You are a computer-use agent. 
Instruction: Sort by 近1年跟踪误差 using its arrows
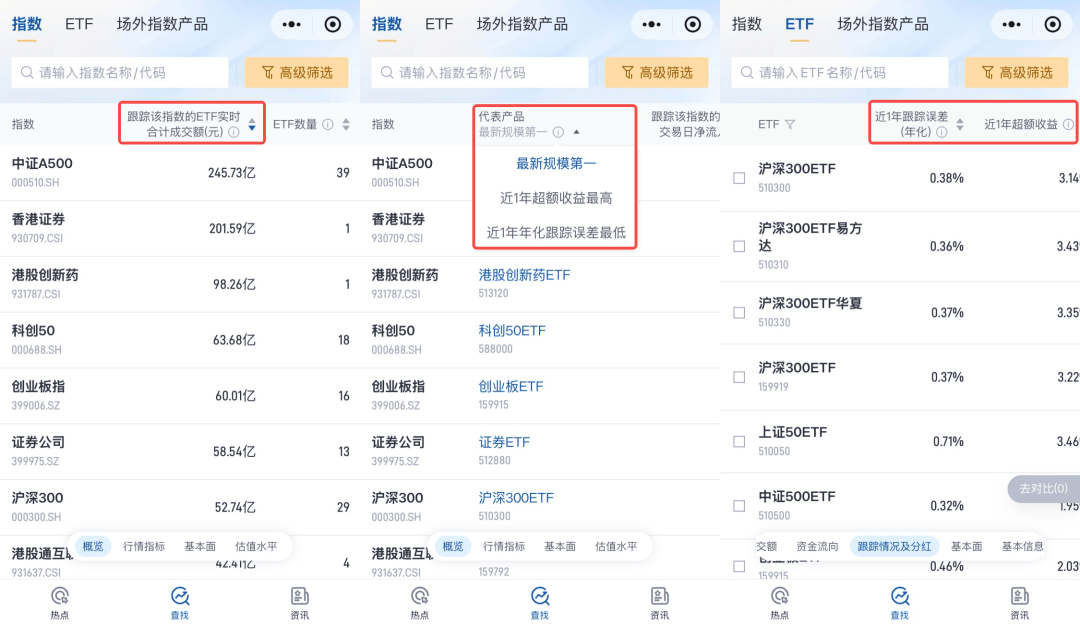point(960,125)
